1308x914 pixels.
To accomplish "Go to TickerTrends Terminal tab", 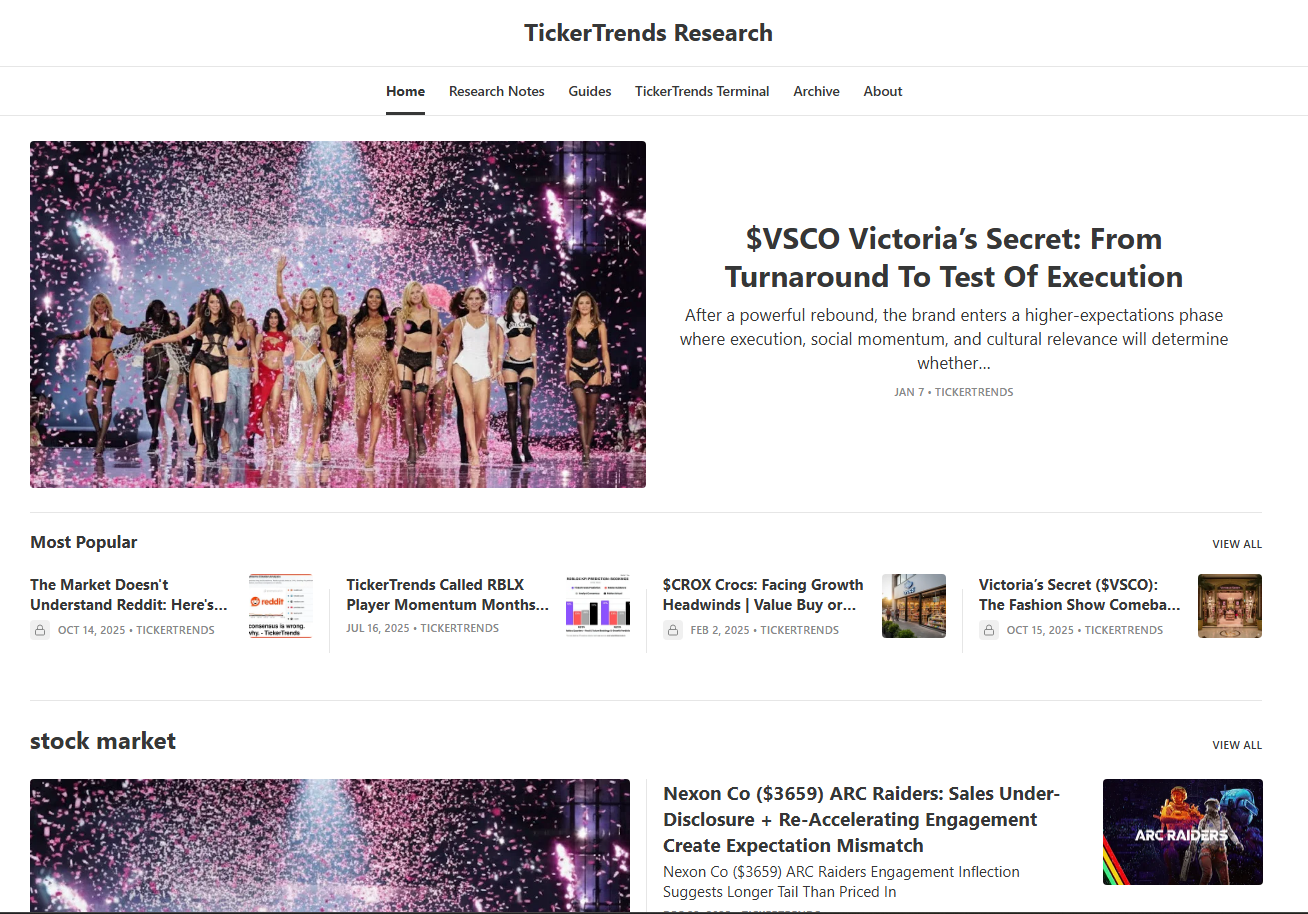I will (x=702, y=91).
